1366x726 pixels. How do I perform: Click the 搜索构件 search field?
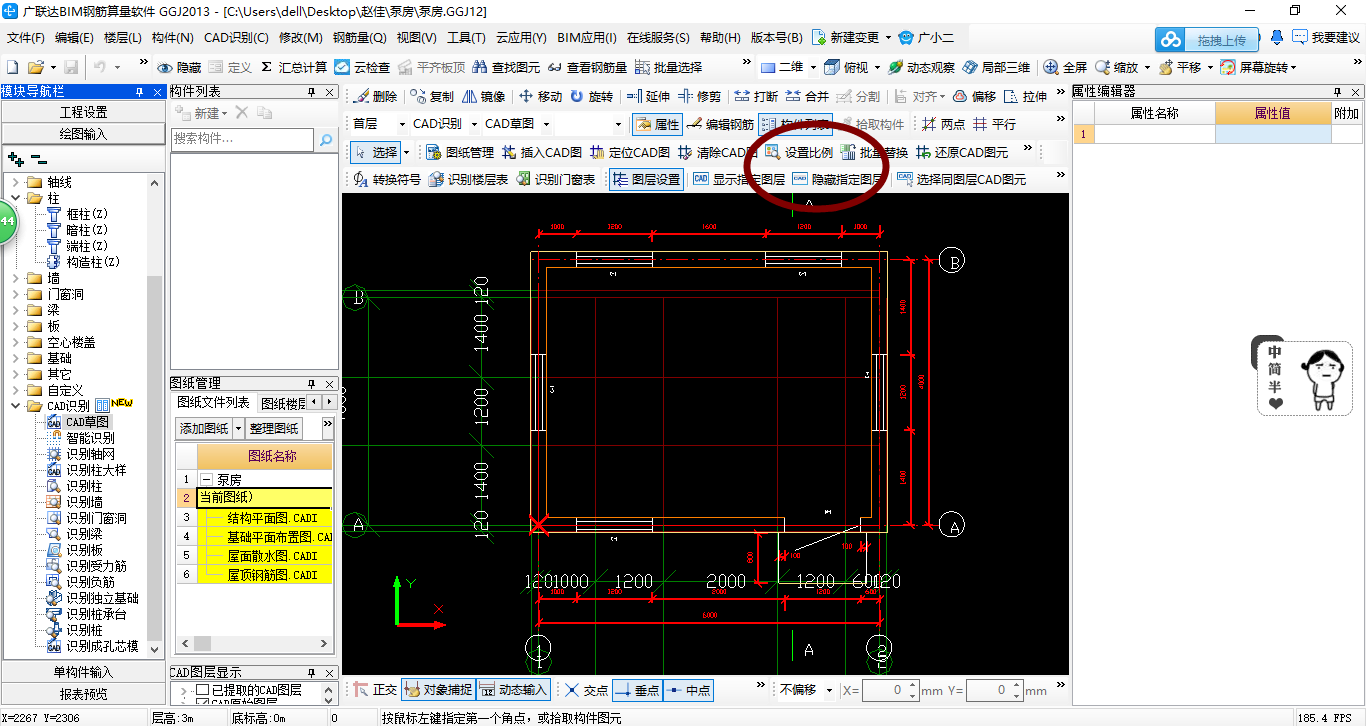point(244,140)
